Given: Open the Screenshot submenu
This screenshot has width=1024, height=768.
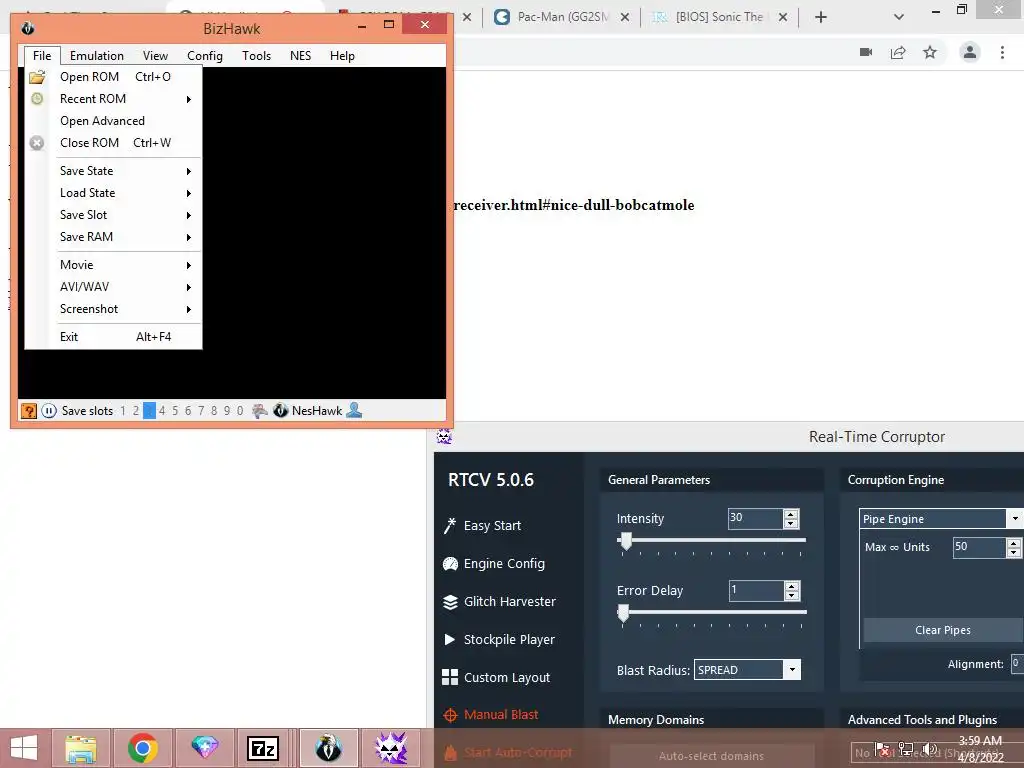Looking at the screenshot, I should tap(114, 309).
